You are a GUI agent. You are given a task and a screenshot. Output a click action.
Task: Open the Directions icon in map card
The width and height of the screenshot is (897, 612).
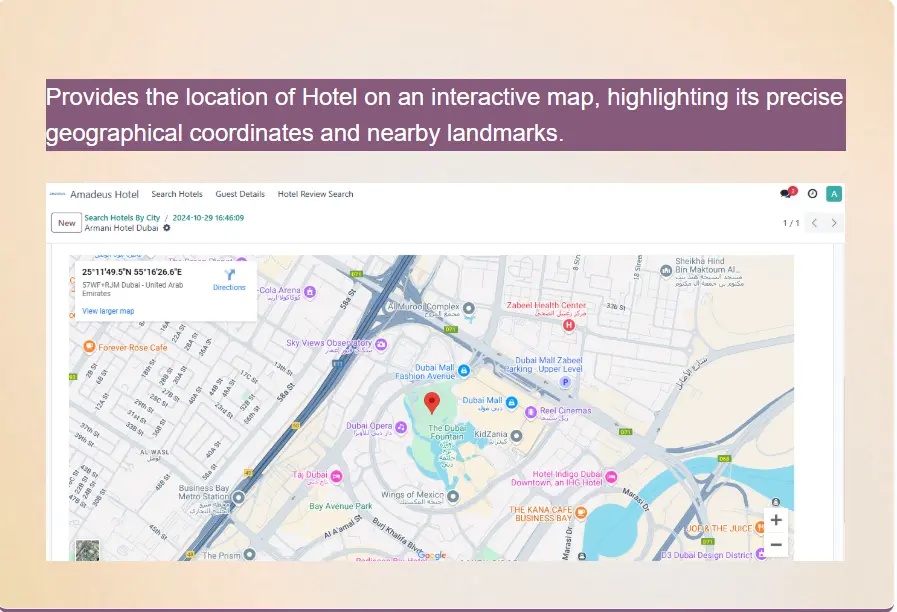coord(229,275)
